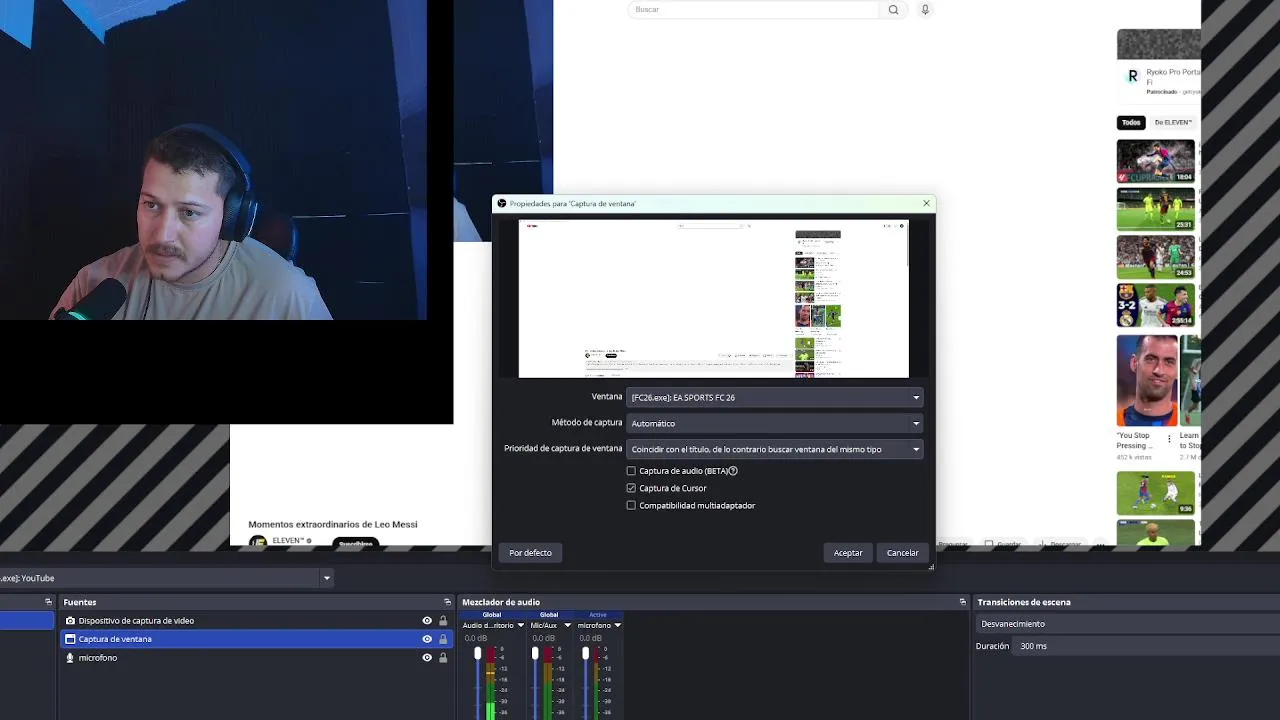Open the Ventana window selection dropdown
1280x720 pixels.
774,397
